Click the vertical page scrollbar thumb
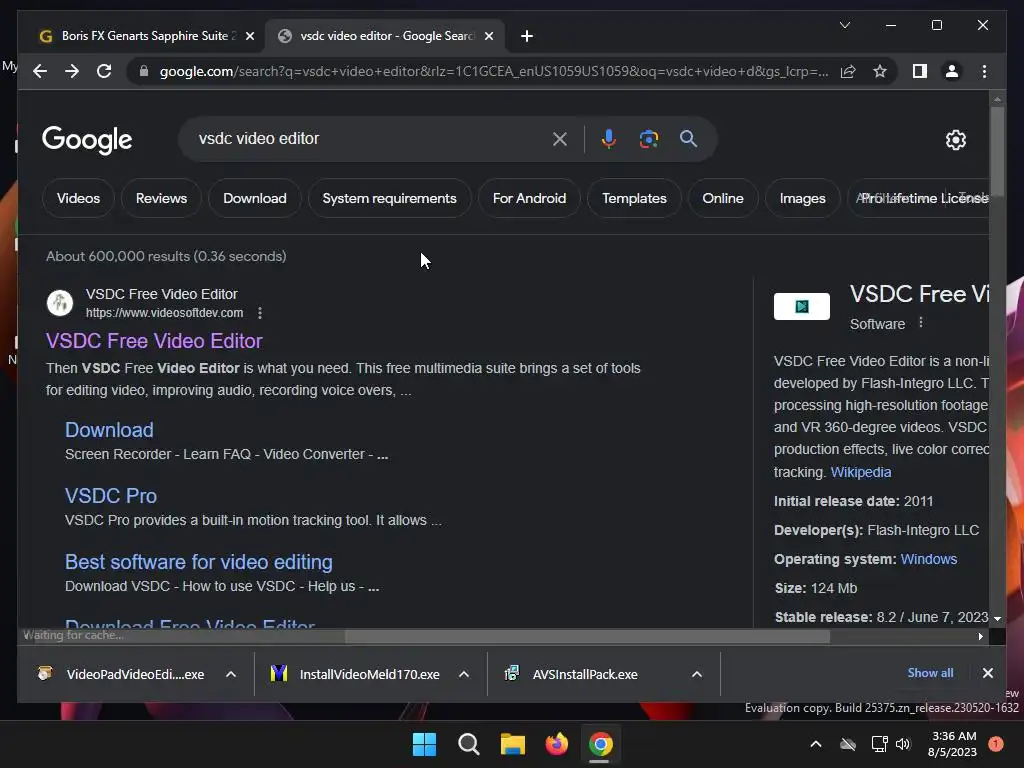This screenshot has width=1024, height=768. coord(997,151)
